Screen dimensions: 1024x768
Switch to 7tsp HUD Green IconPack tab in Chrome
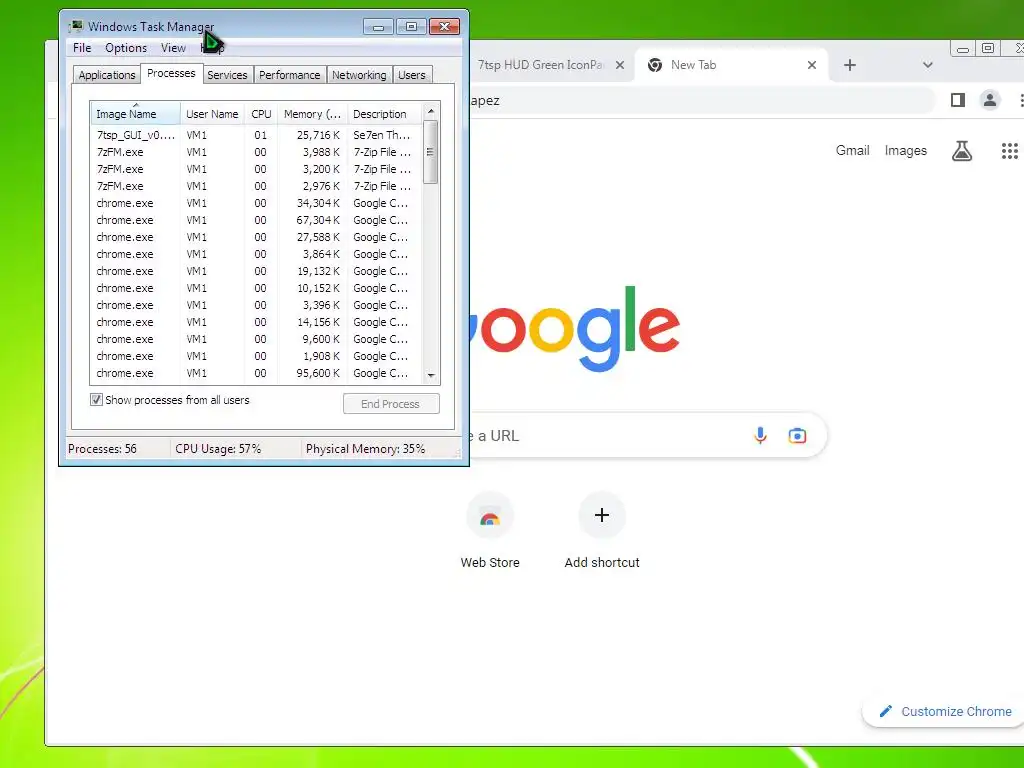pos(550,65)
